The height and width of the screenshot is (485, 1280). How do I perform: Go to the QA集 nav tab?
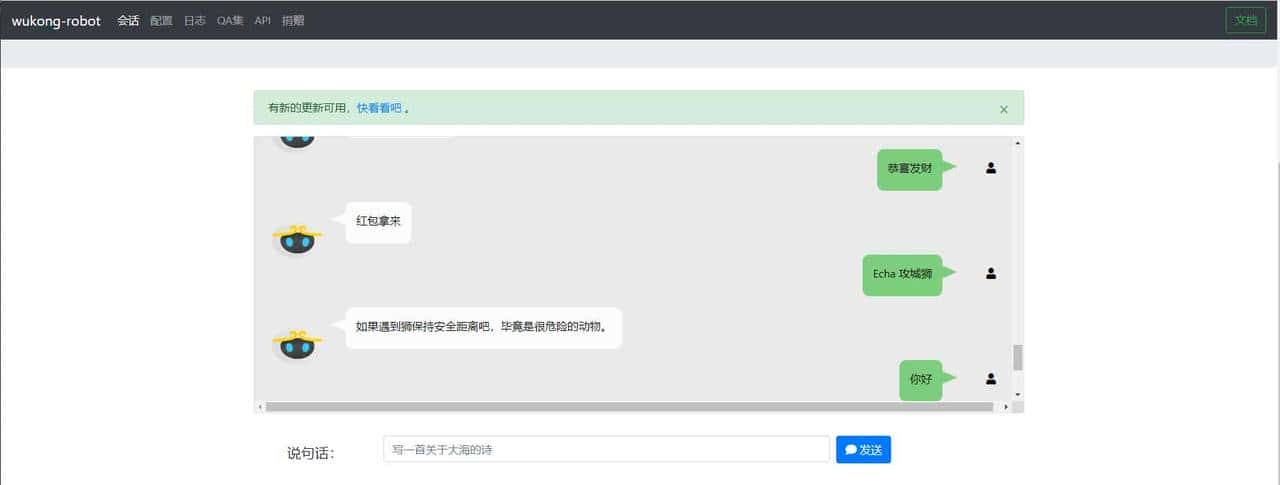pos(230,20)
